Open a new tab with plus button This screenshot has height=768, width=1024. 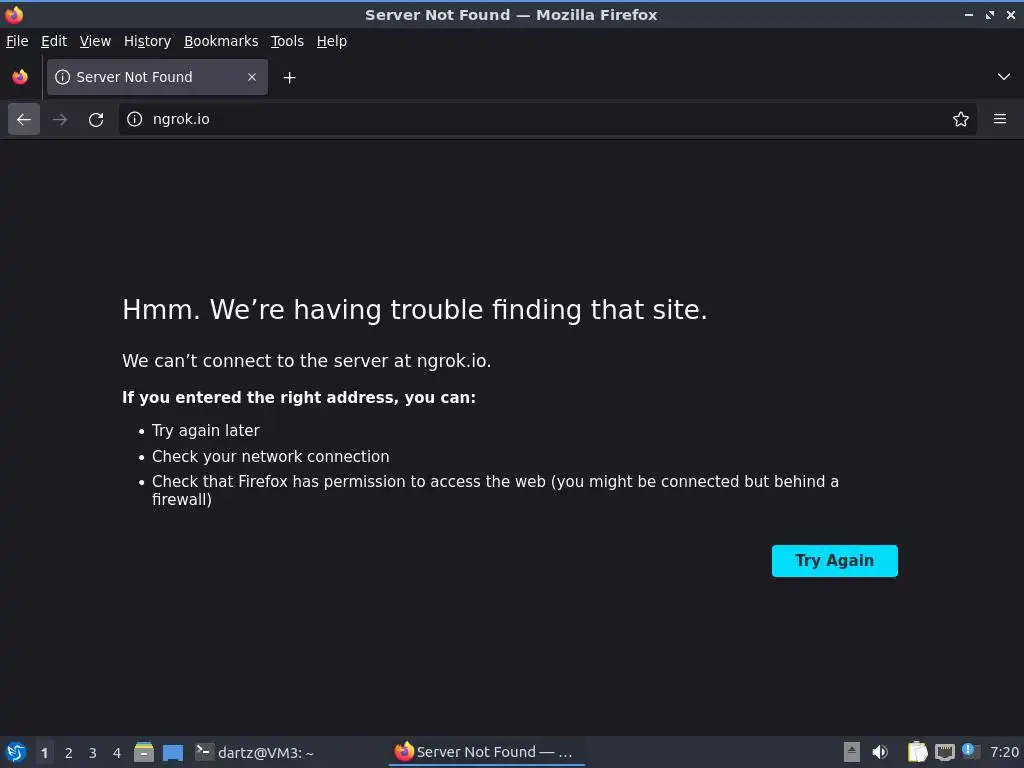click(x=289, y=78)
